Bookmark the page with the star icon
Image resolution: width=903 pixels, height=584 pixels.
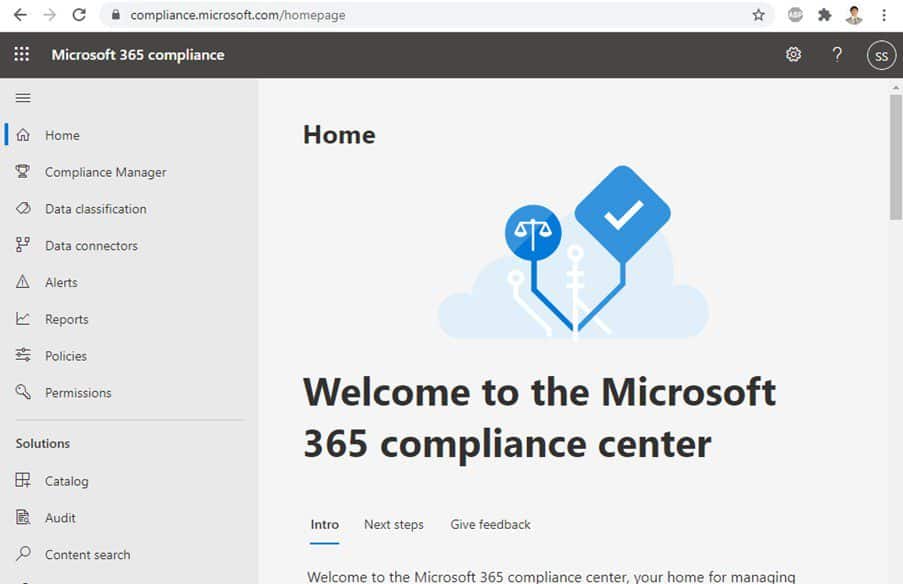point(758,15)
